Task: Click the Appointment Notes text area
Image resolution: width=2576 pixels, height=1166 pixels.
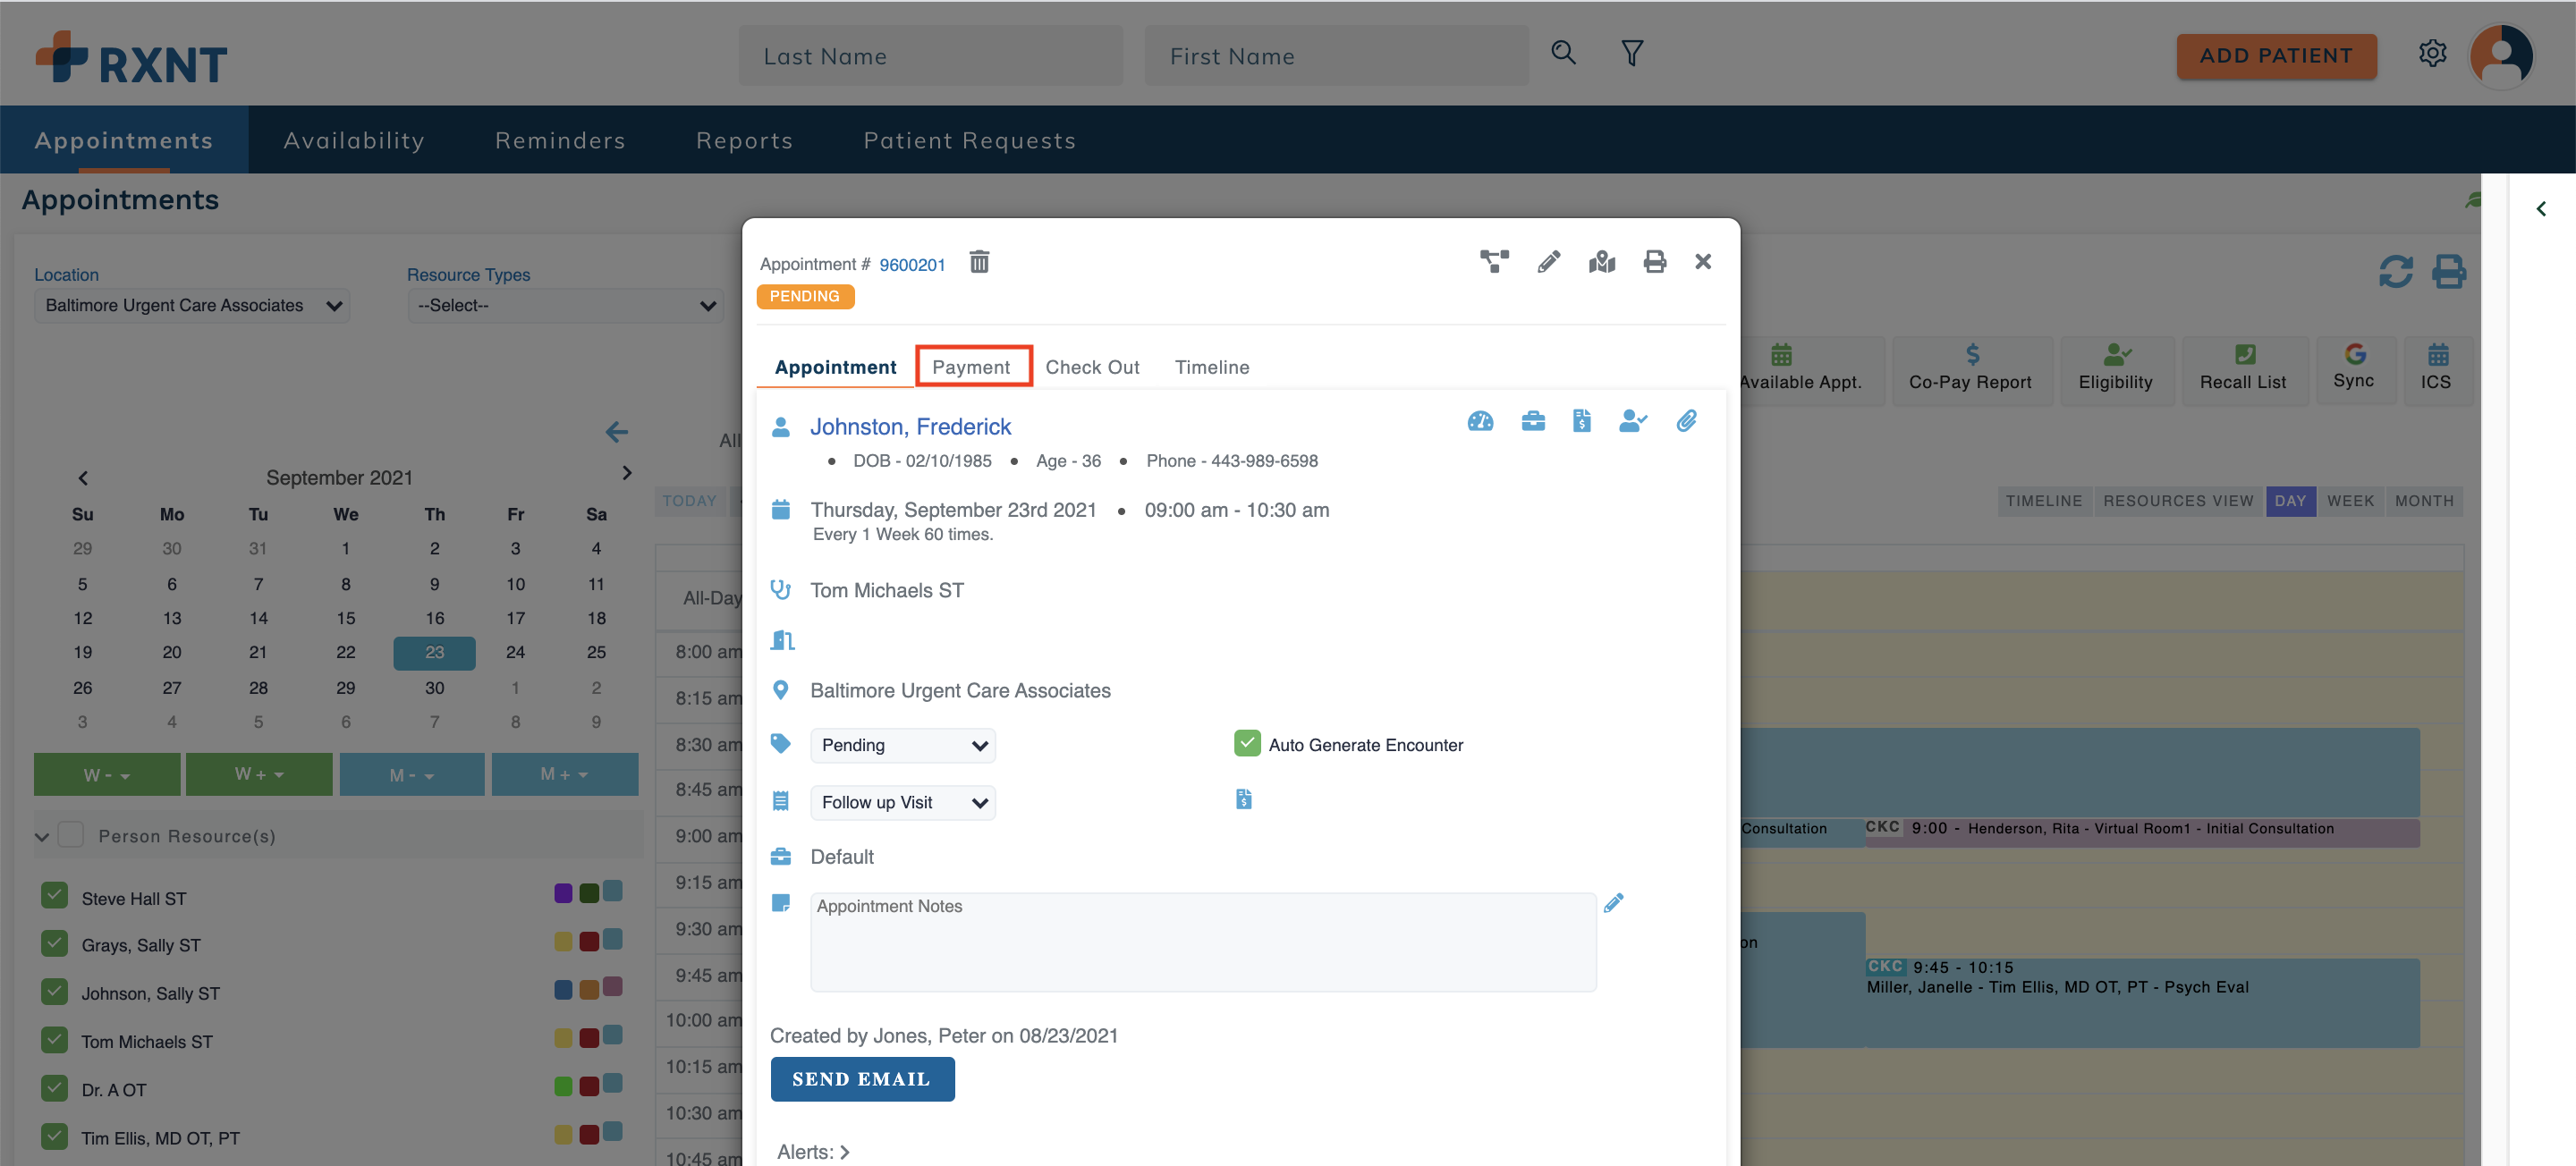Action: [1203, 942]
